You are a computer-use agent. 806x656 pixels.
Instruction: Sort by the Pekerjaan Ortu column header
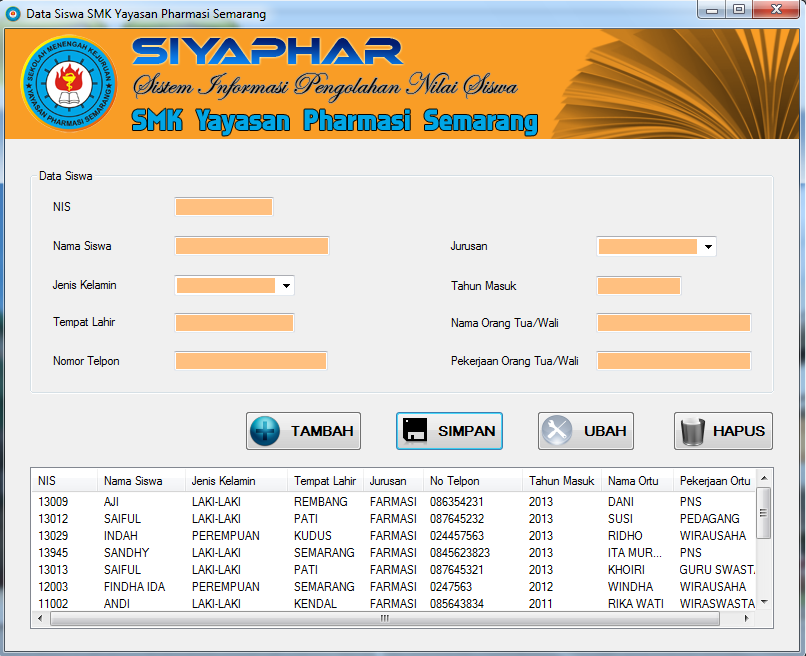pyautogui.click(x=715, y=481)
